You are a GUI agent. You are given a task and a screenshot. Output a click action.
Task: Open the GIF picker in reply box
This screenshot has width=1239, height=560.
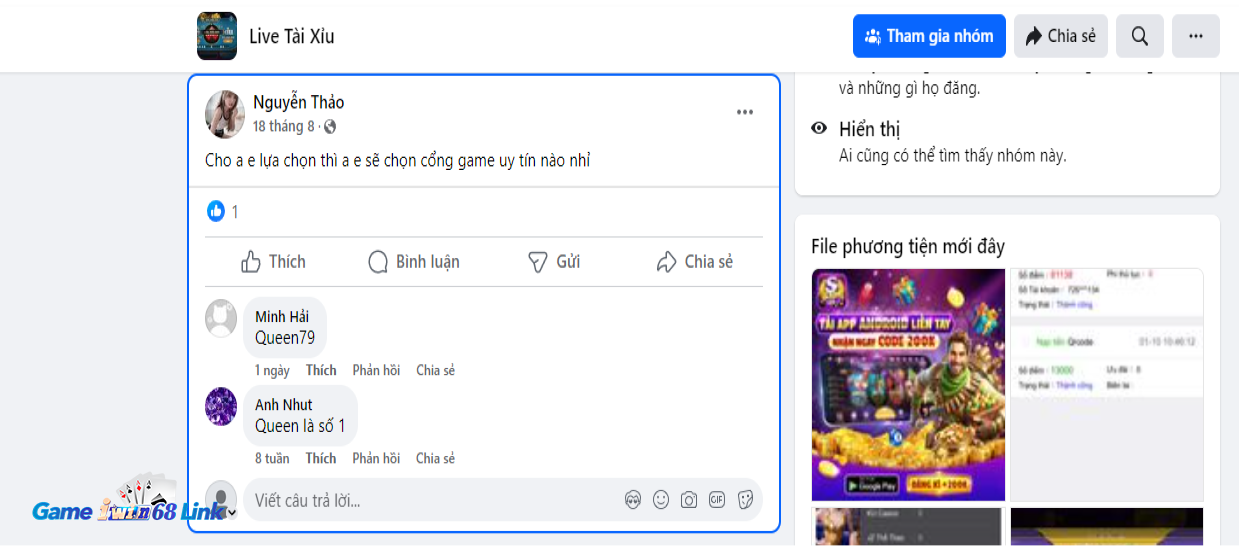716,500
